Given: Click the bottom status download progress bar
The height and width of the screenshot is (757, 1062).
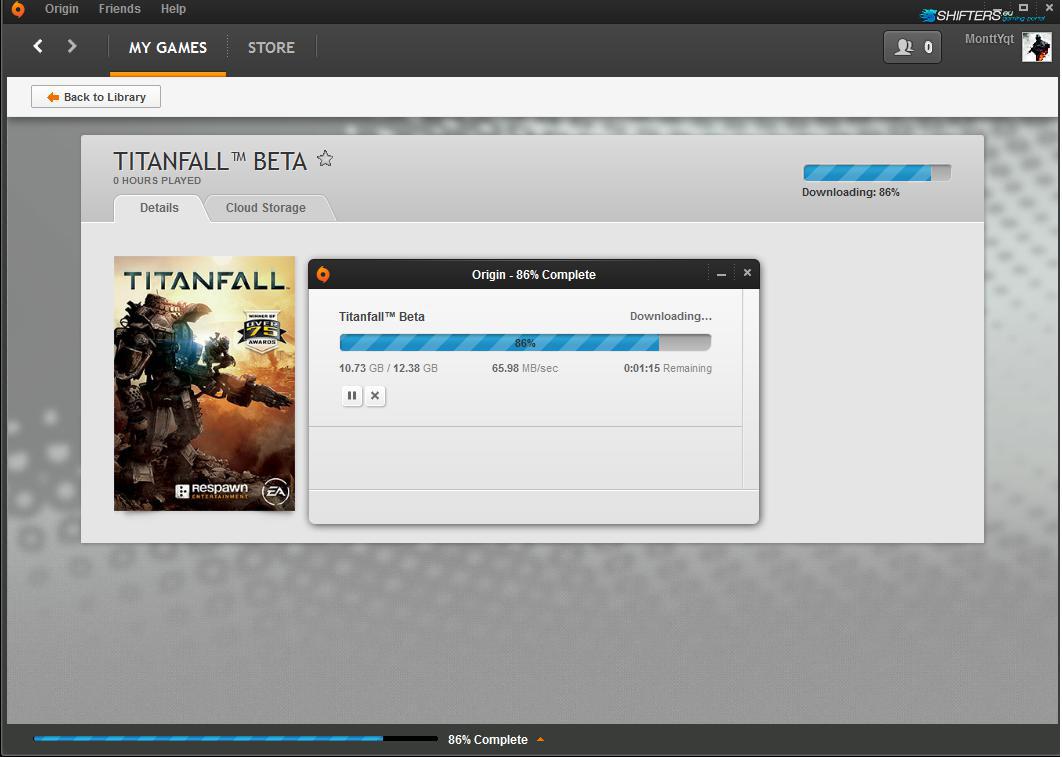Looking at the screenshot, I should click(x=236, y=739).
